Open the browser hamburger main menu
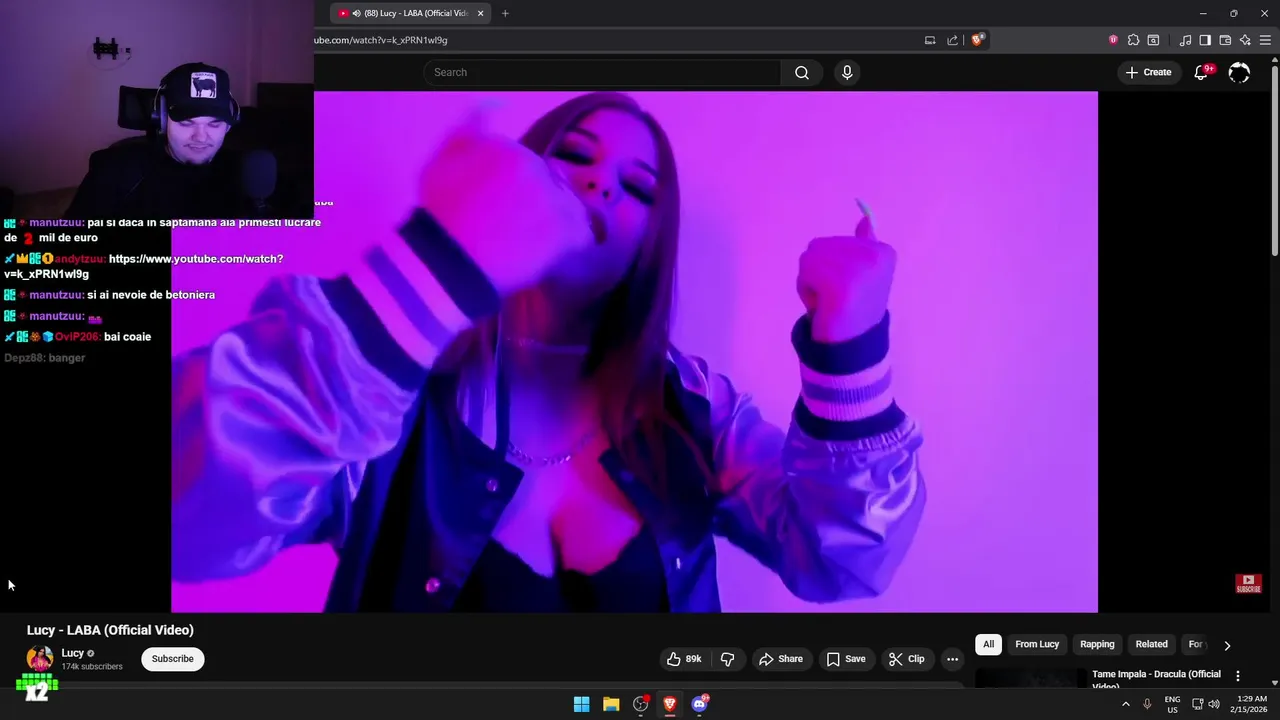 (x=1265, y=40)
